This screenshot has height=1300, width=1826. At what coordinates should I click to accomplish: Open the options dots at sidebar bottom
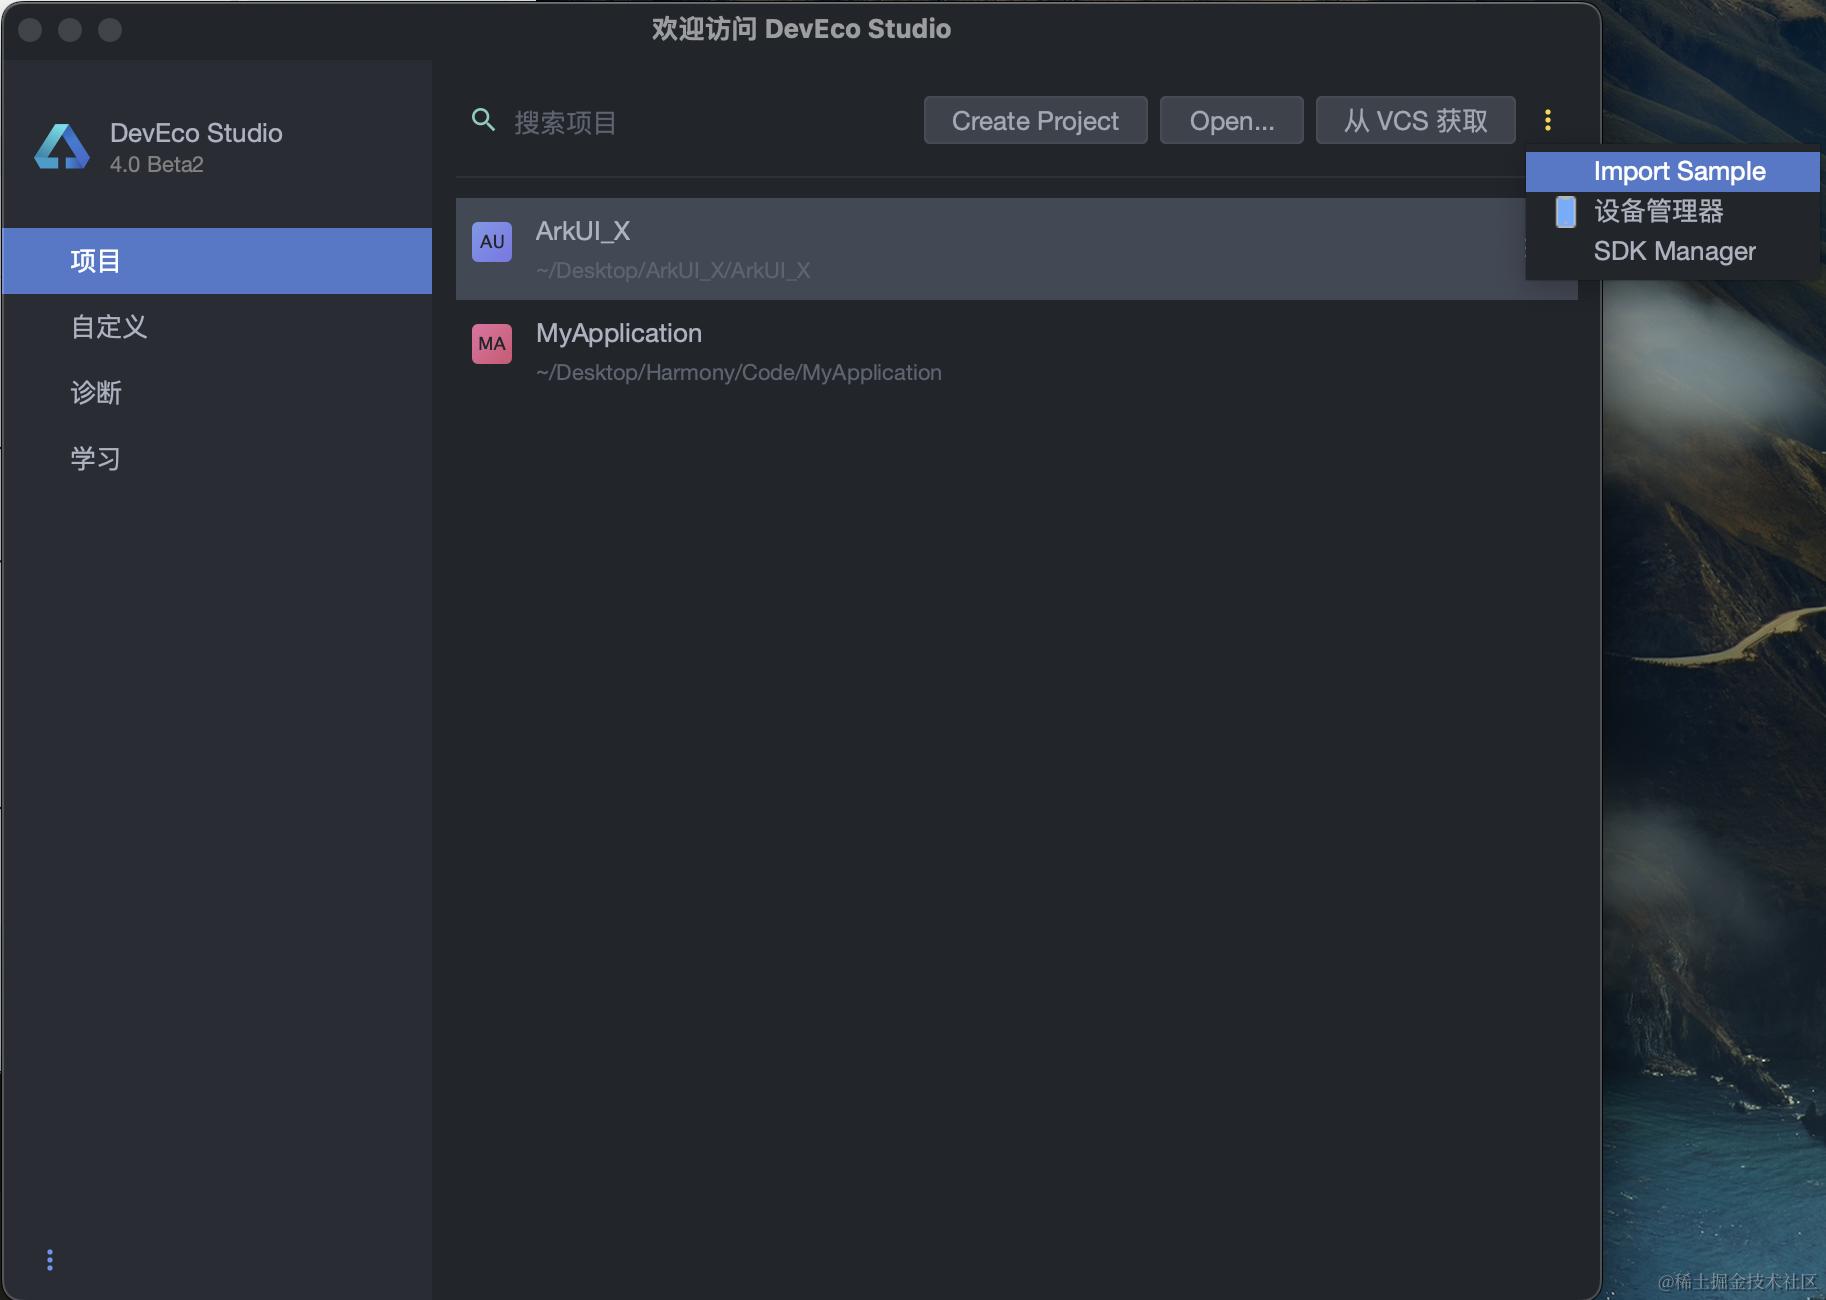[50, 1260]
